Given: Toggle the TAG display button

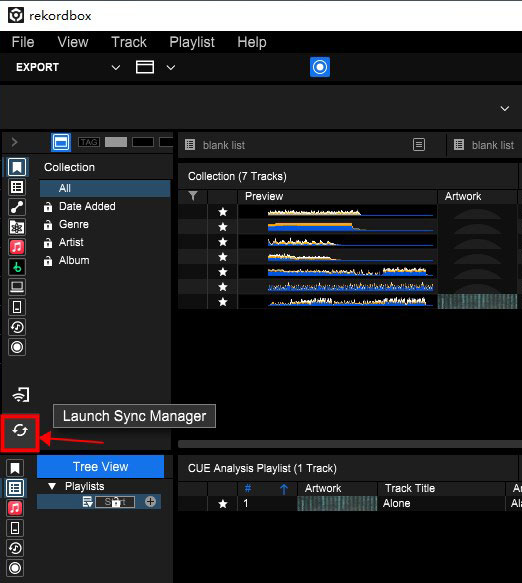Looking at the screenshot, I should click(x=89, y=142).
